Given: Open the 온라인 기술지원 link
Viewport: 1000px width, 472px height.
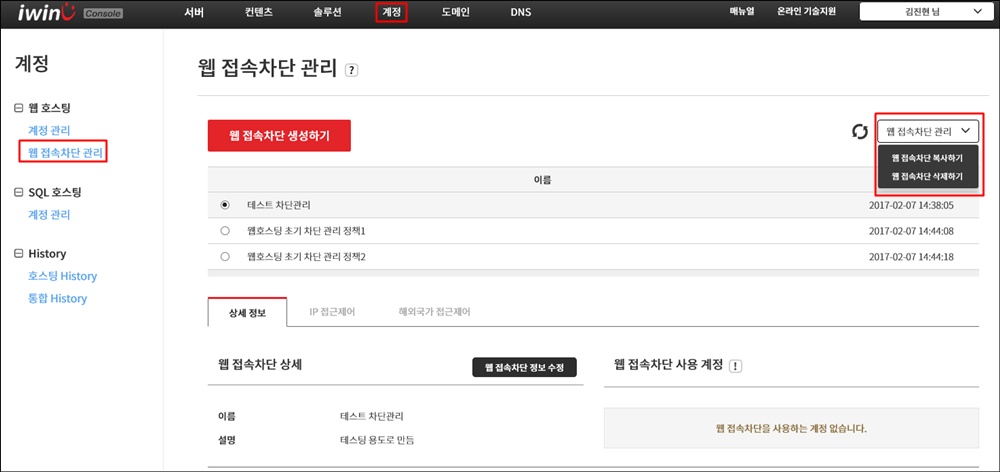Looking at the screenshot, I should point(806,11).
